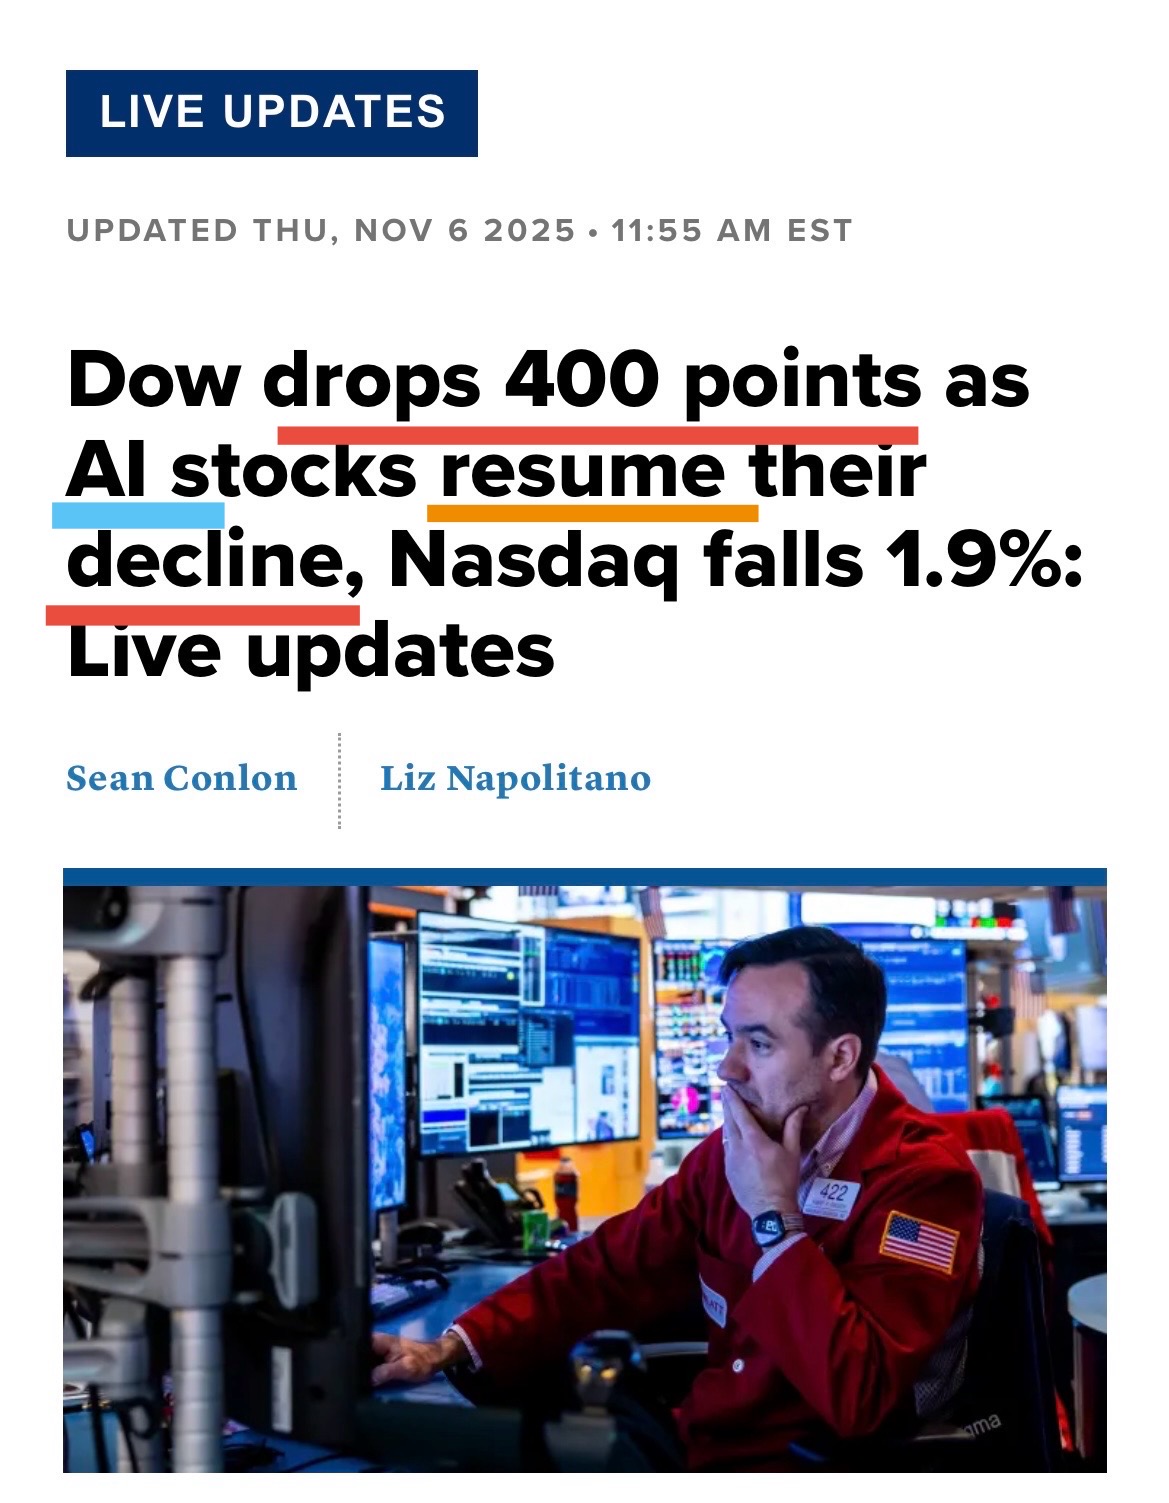The height and width of the screenshot is (1503, 1169).
Task: Click the large monitor behind the trader
Action: point(528,1040)
